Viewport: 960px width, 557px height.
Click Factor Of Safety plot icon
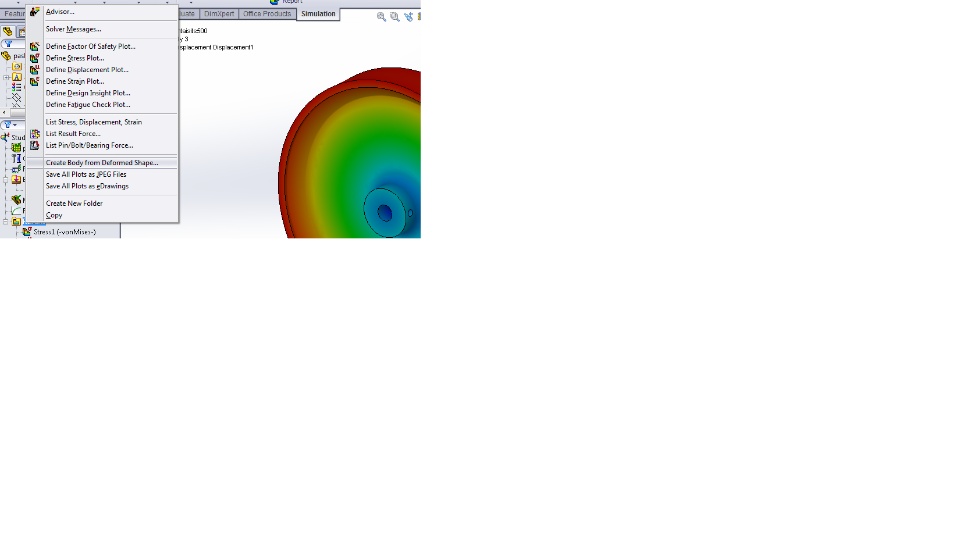pos(34,47)
